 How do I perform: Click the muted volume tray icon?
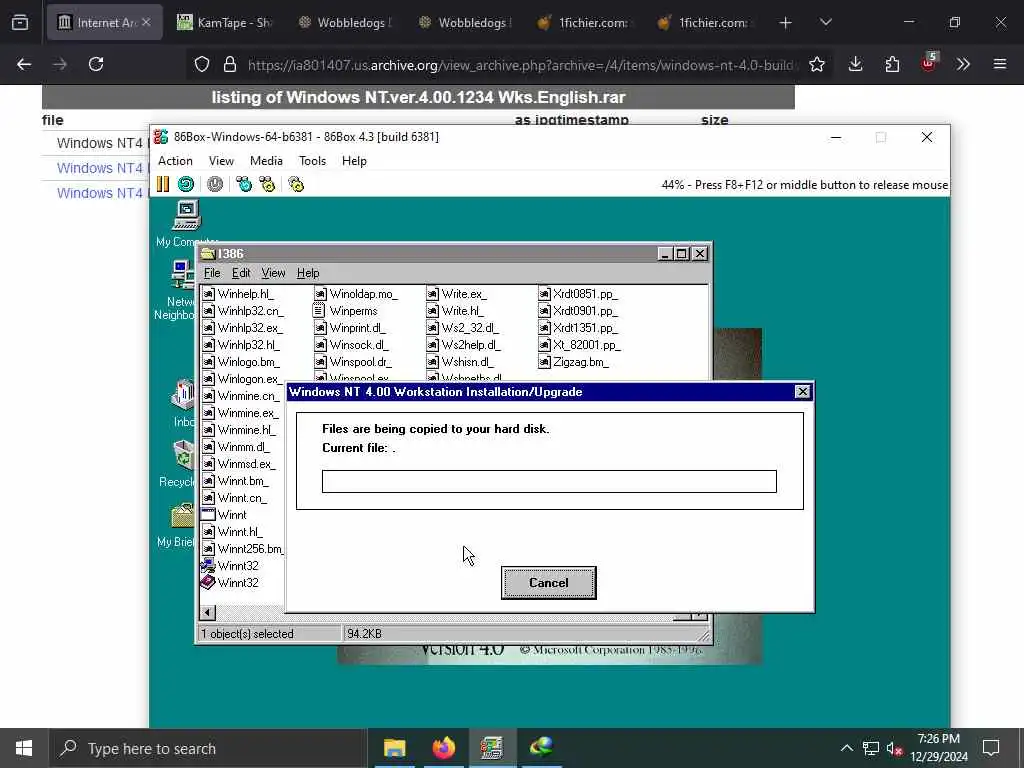pos(894,748)
